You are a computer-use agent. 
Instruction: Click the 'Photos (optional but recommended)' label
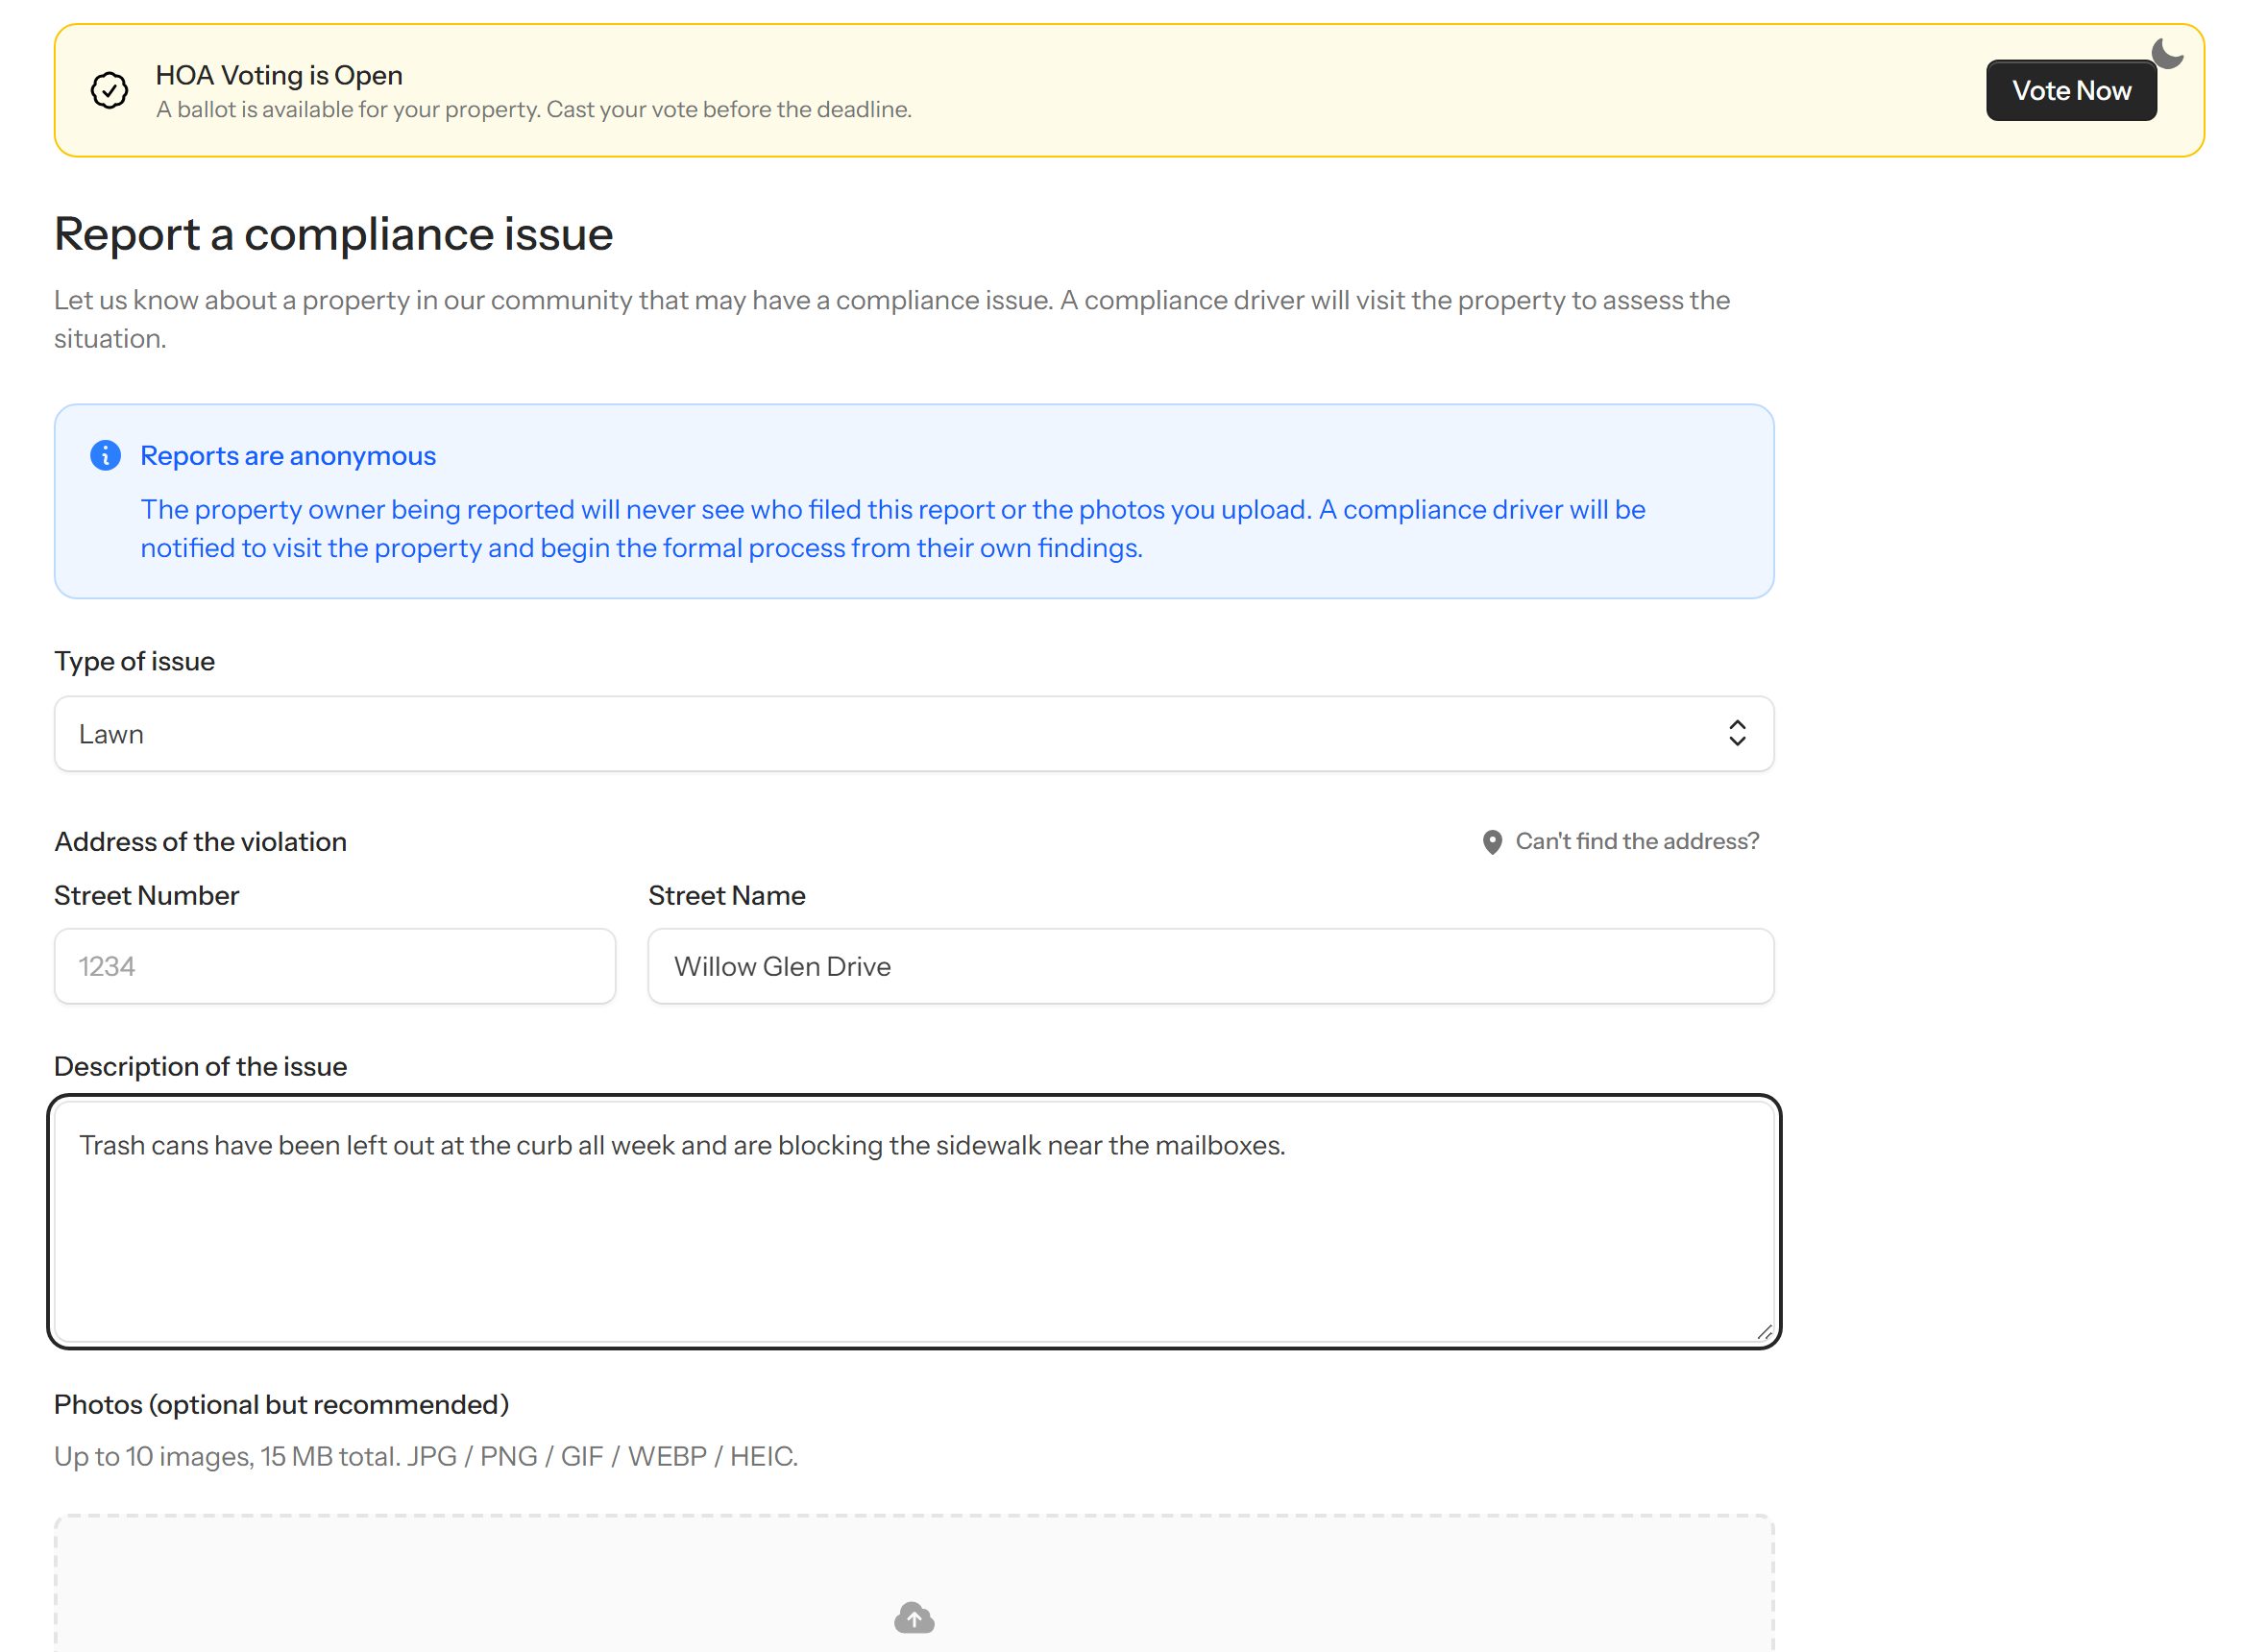coord(281,1404)
